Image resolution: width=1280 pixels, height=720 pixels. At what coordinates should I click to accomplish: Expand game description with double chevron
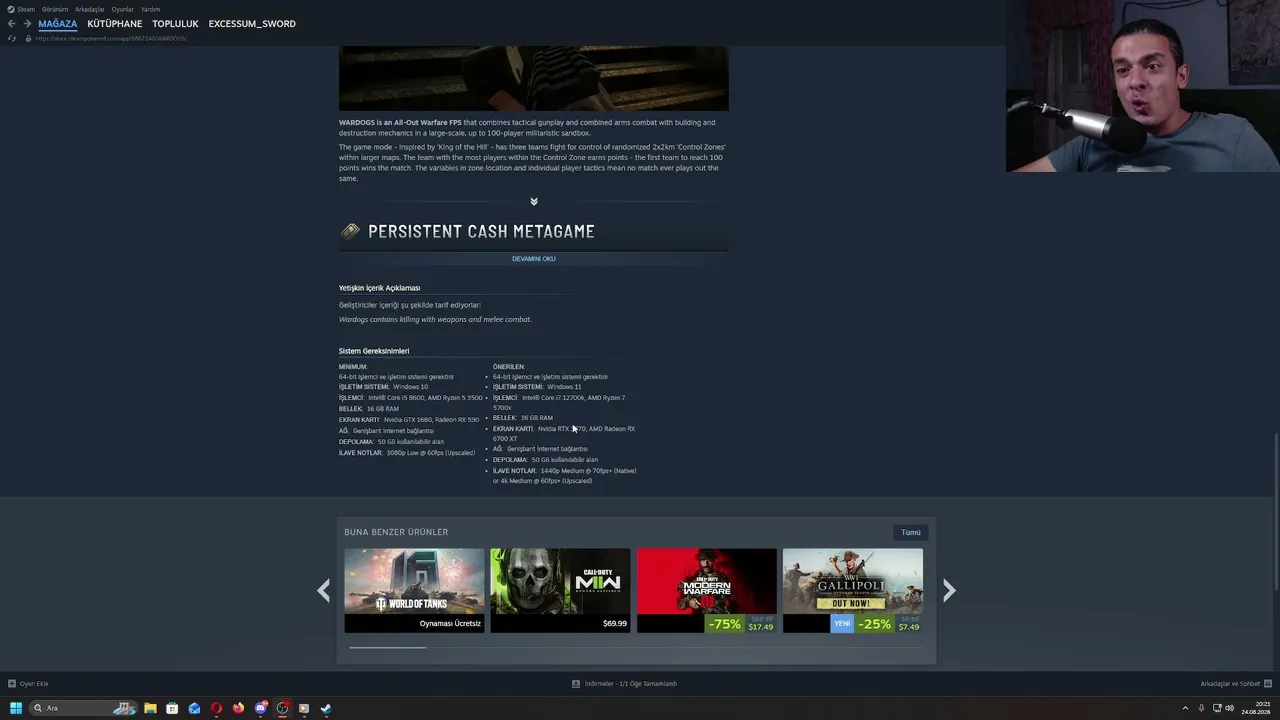click(x=534, y=202)
